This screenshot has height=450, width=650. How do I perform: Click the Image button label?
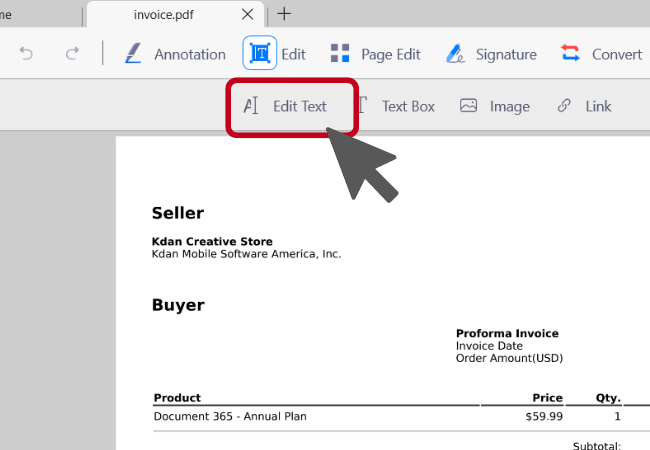click(x=510, y=107)
